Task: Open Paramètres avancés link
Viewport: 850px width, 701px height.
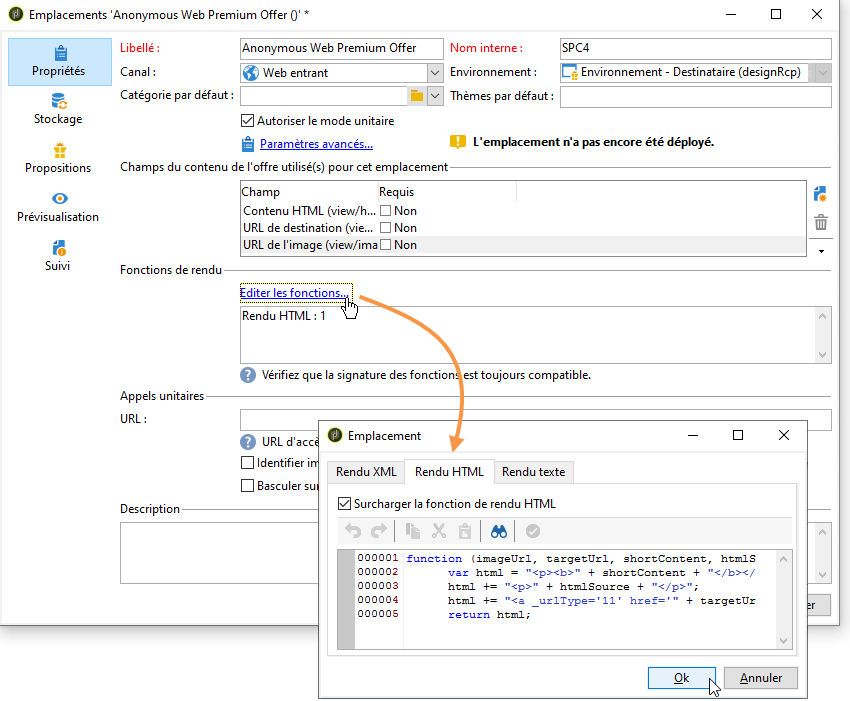Action: click(316, 144)
